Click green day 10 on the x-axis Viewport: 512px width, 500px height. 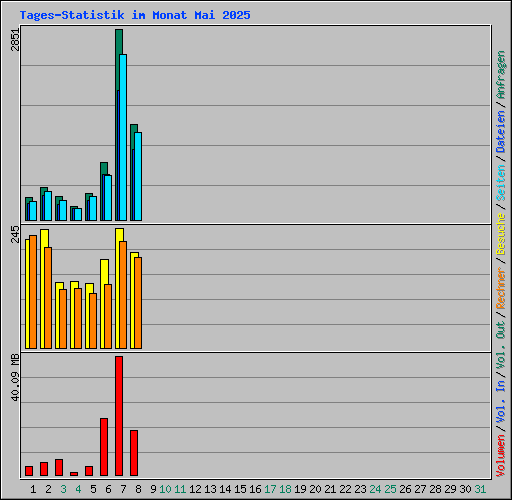[165, 489]
